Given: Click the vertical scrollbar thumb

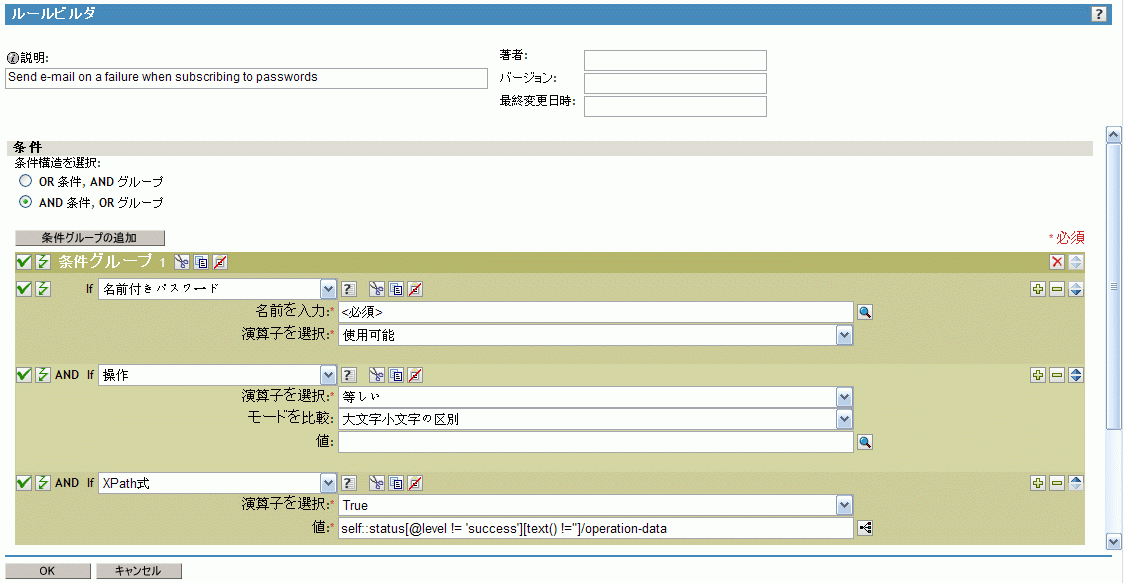Looking at the screenshot, I should tap(1113, 287).
